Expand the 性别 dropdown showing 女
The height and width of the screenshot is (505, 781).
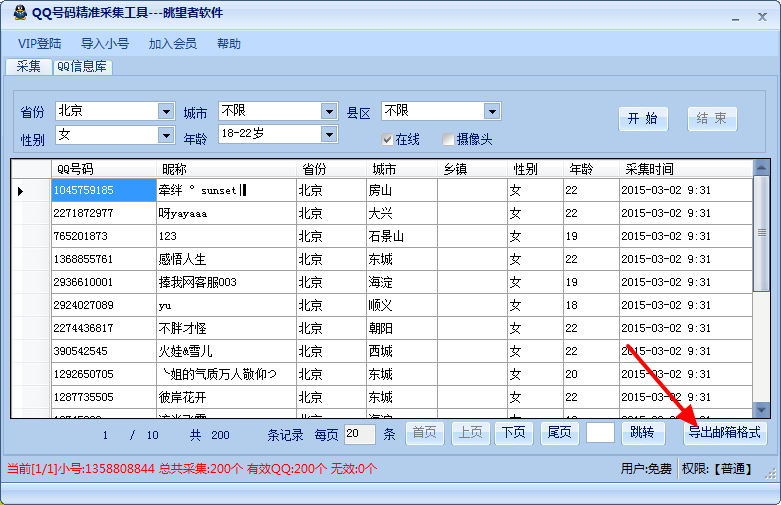pyautogui.click(x=166, y=135)
